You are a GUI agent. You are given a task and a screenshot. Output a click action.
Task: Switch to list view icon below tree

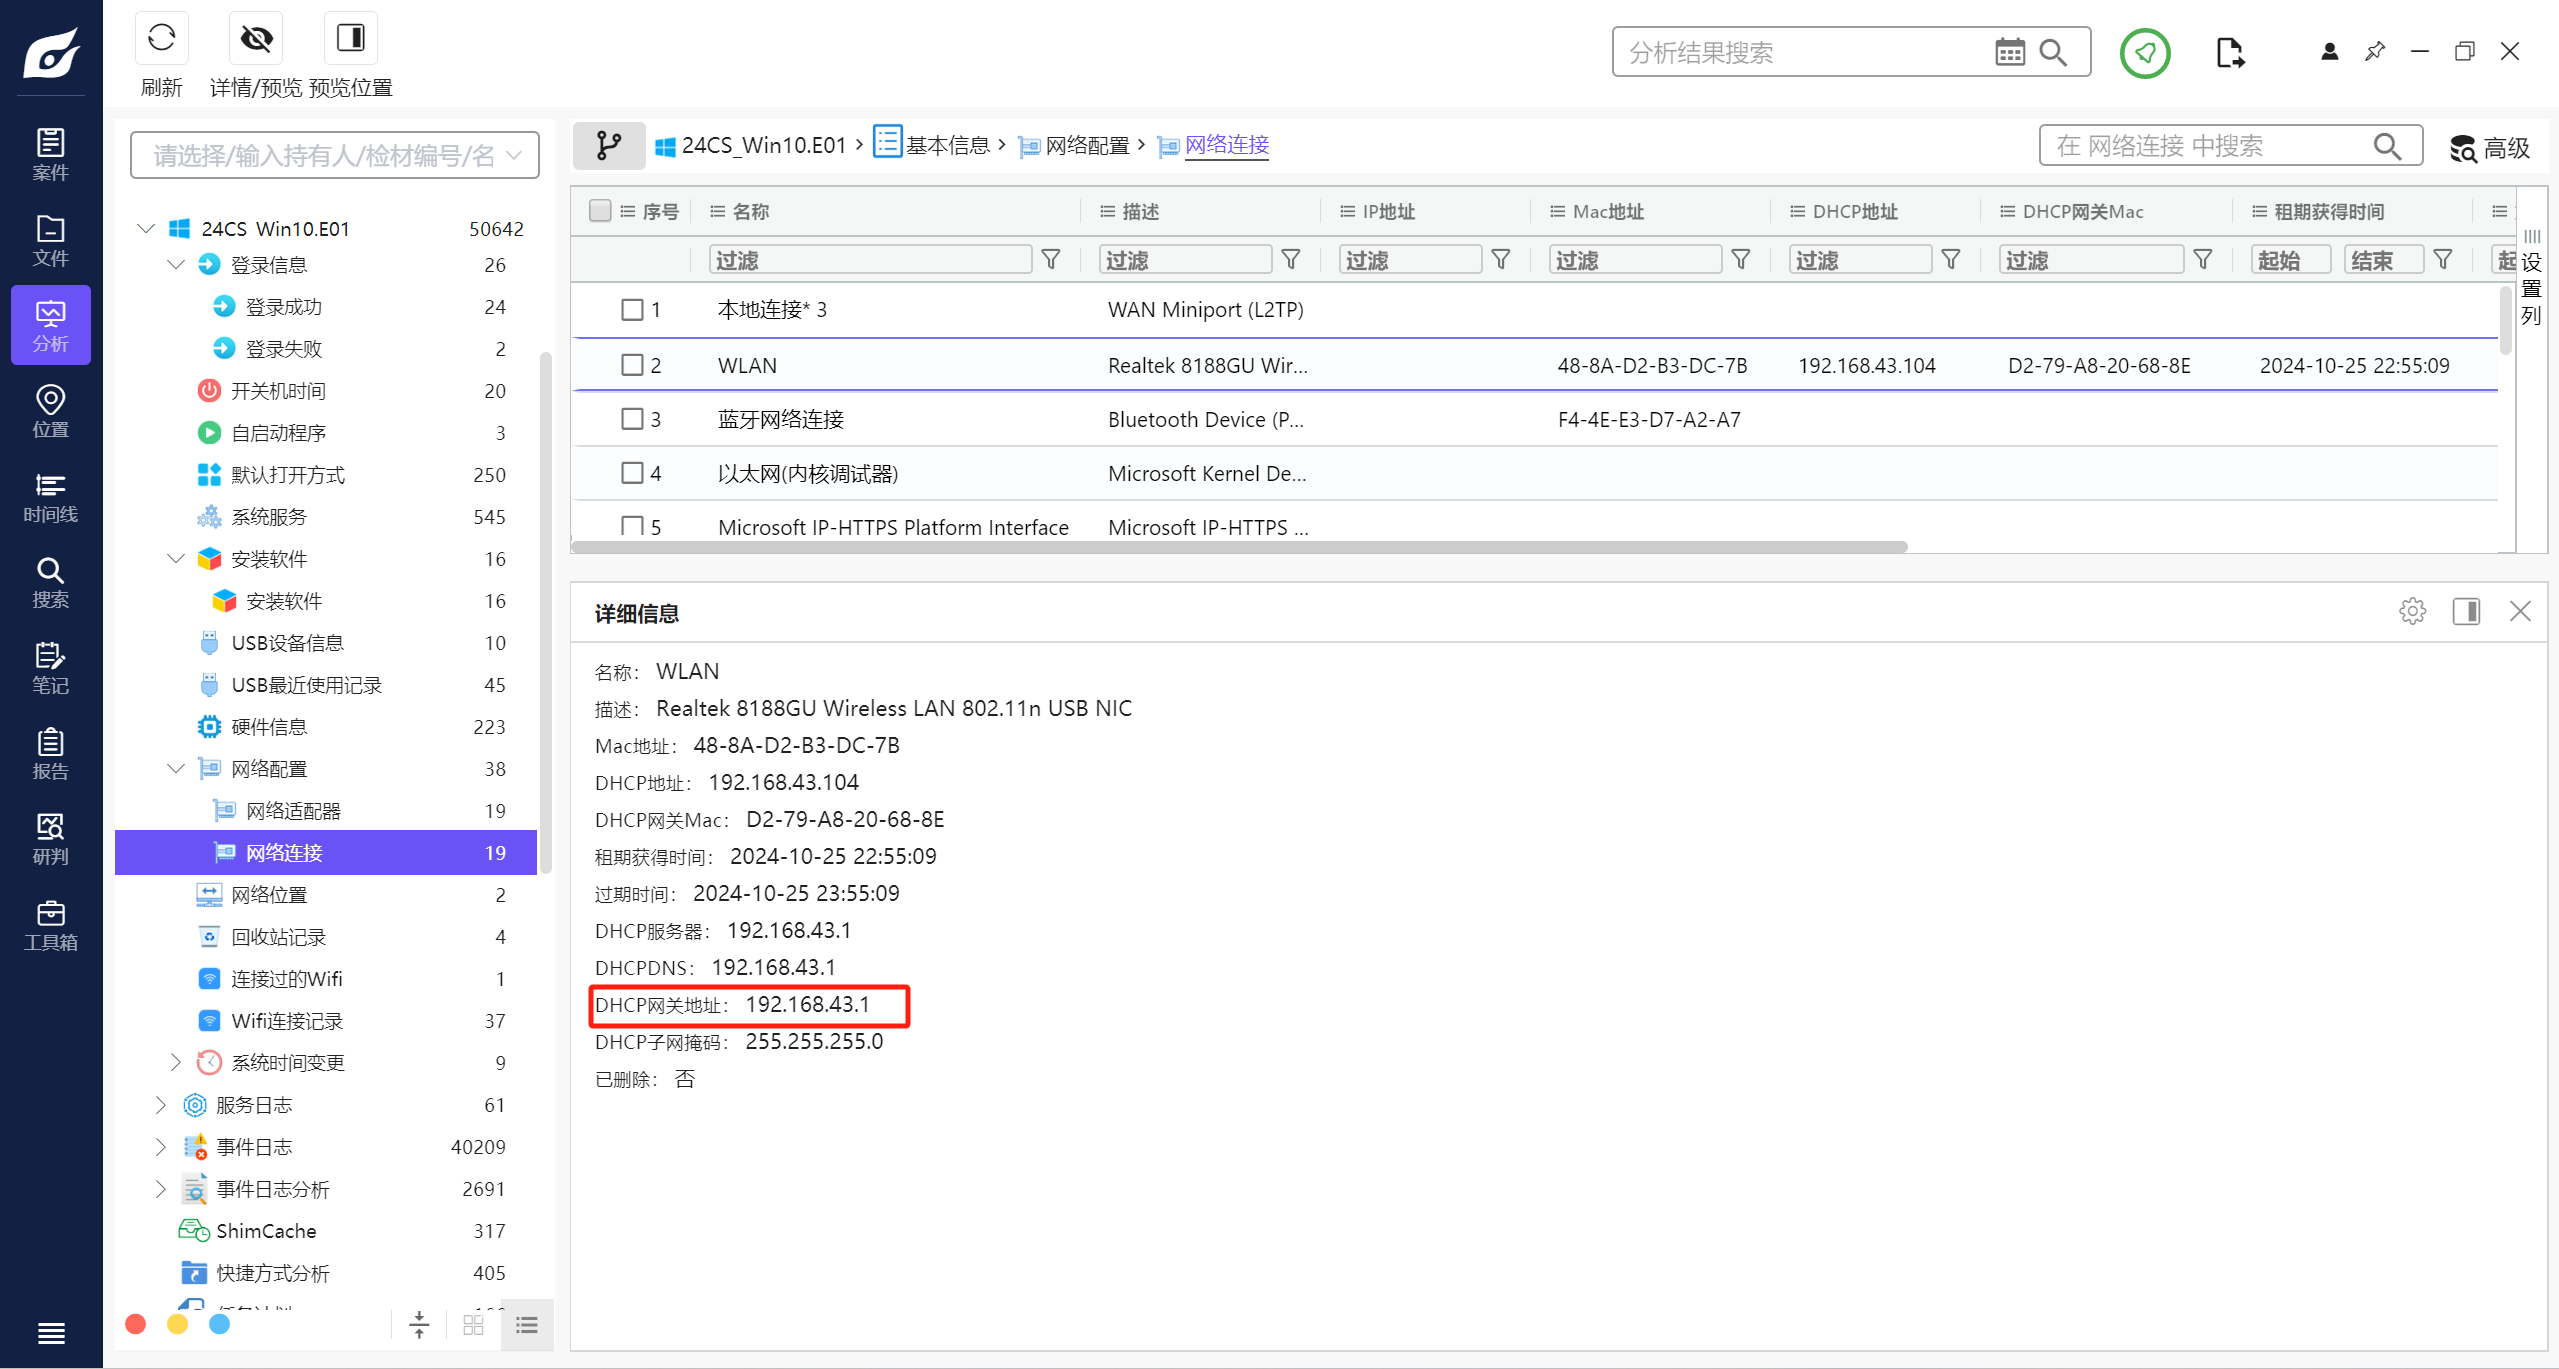[527, 1325]
